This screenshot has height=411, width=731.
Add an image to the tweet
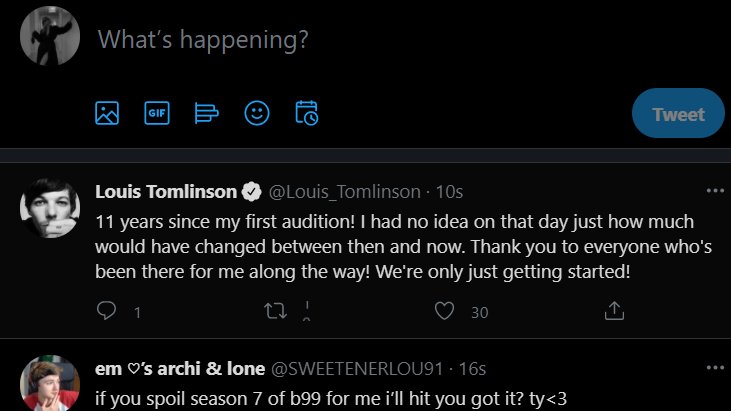click(107, 113)
